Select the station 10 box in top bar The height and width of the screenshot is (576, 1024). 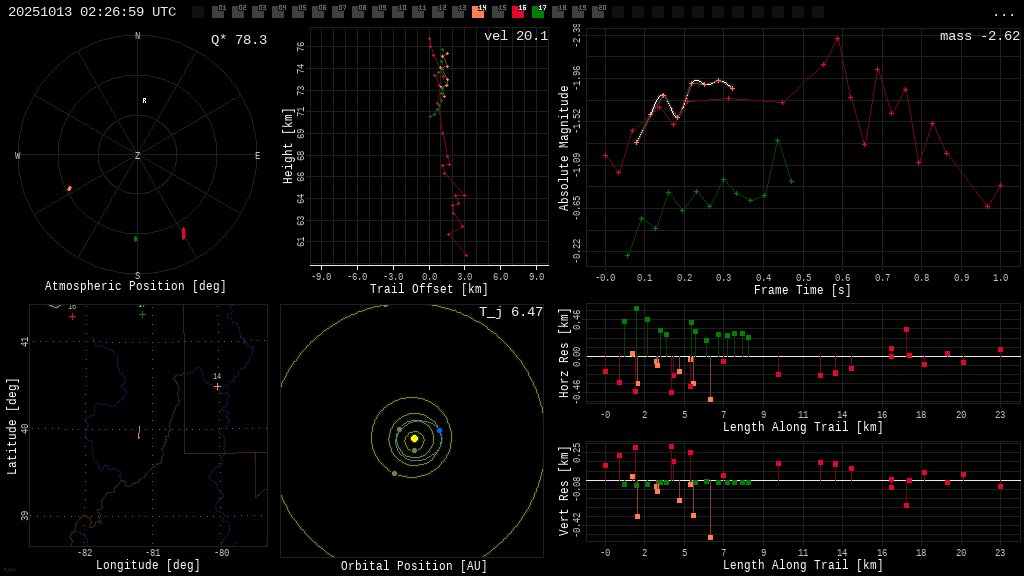point(398,12)
